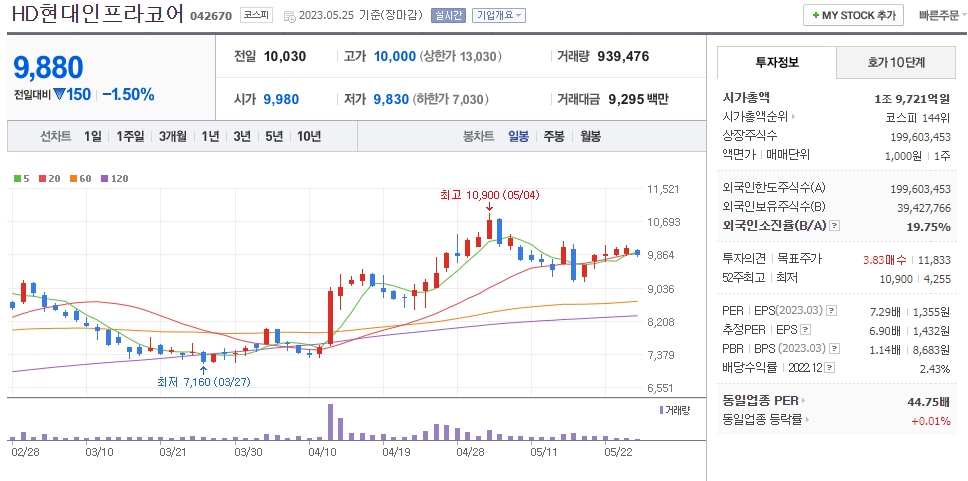This screenshot has height=481, width=968.
Task: Click the 52주최고 최저 10,900 | 4,255 value
Action: point(914,278)
